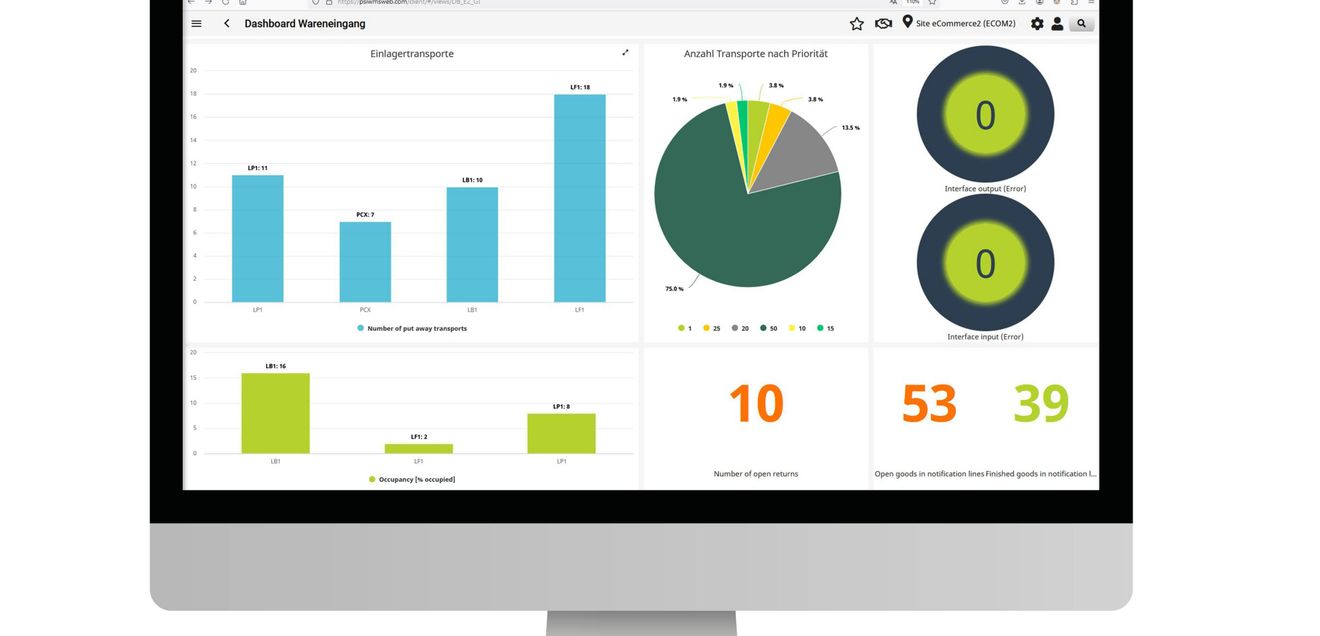Toggle priority 20 legend in the pie chart
1320x636 pixels.
[740, 328]
